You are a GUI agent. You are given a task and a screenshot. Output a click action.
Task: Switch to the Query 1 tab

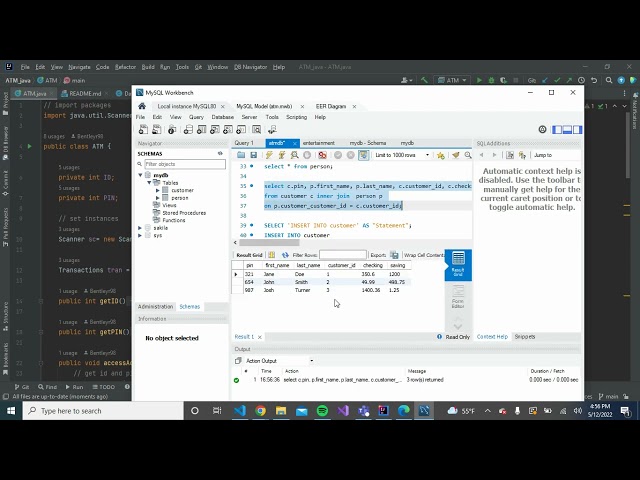click(244, 143)
